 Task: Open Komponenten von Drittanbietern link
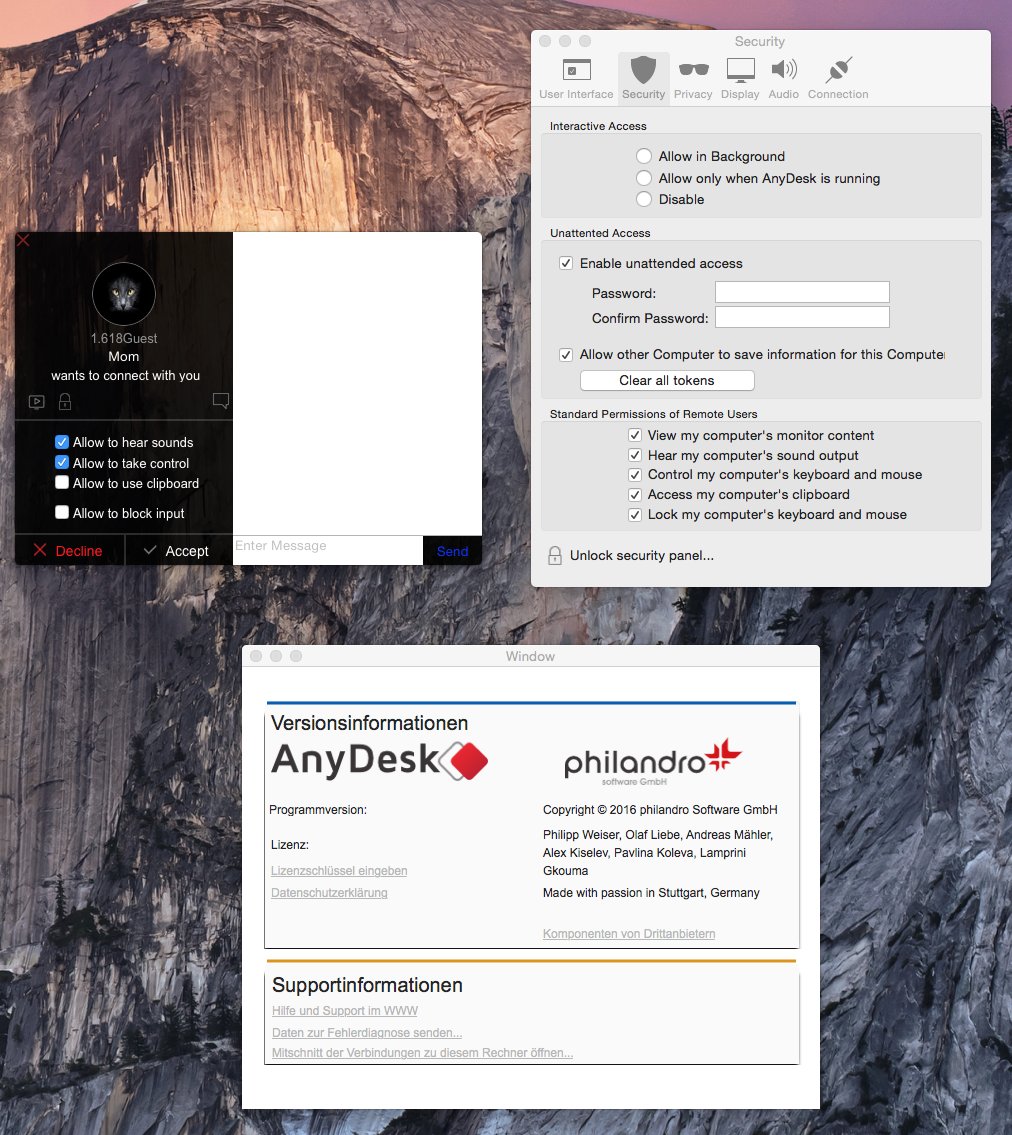(x=629, y=934)
